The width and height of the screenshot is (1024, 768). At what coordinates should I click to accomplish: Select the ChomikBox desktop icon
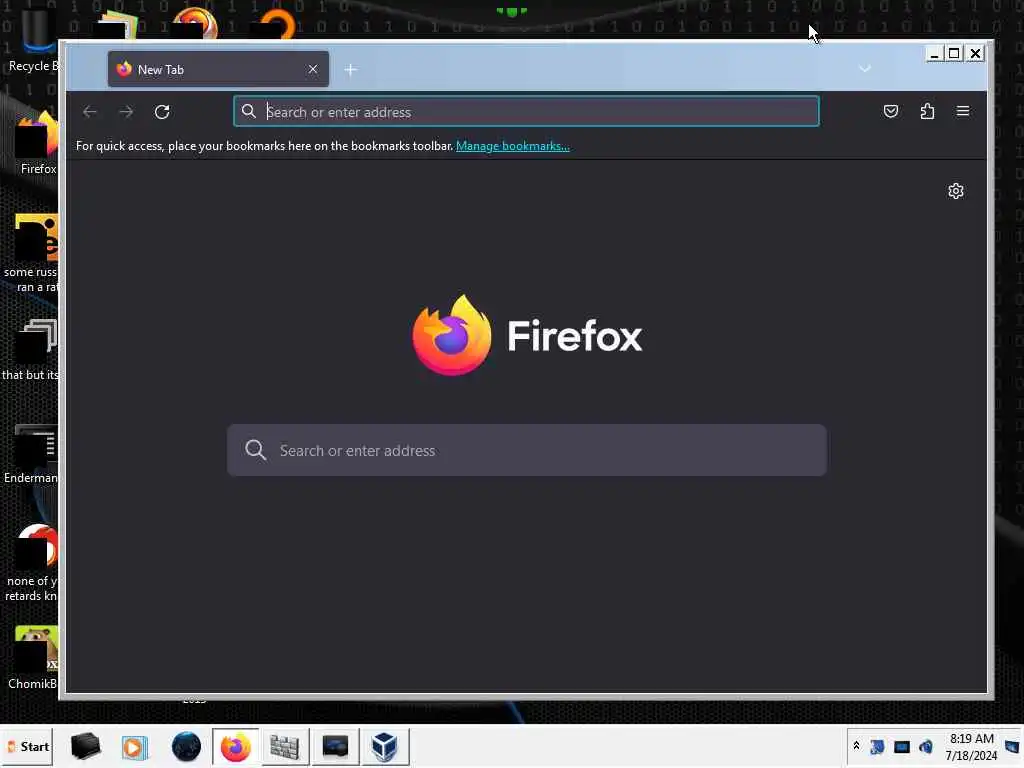point(34,658)
